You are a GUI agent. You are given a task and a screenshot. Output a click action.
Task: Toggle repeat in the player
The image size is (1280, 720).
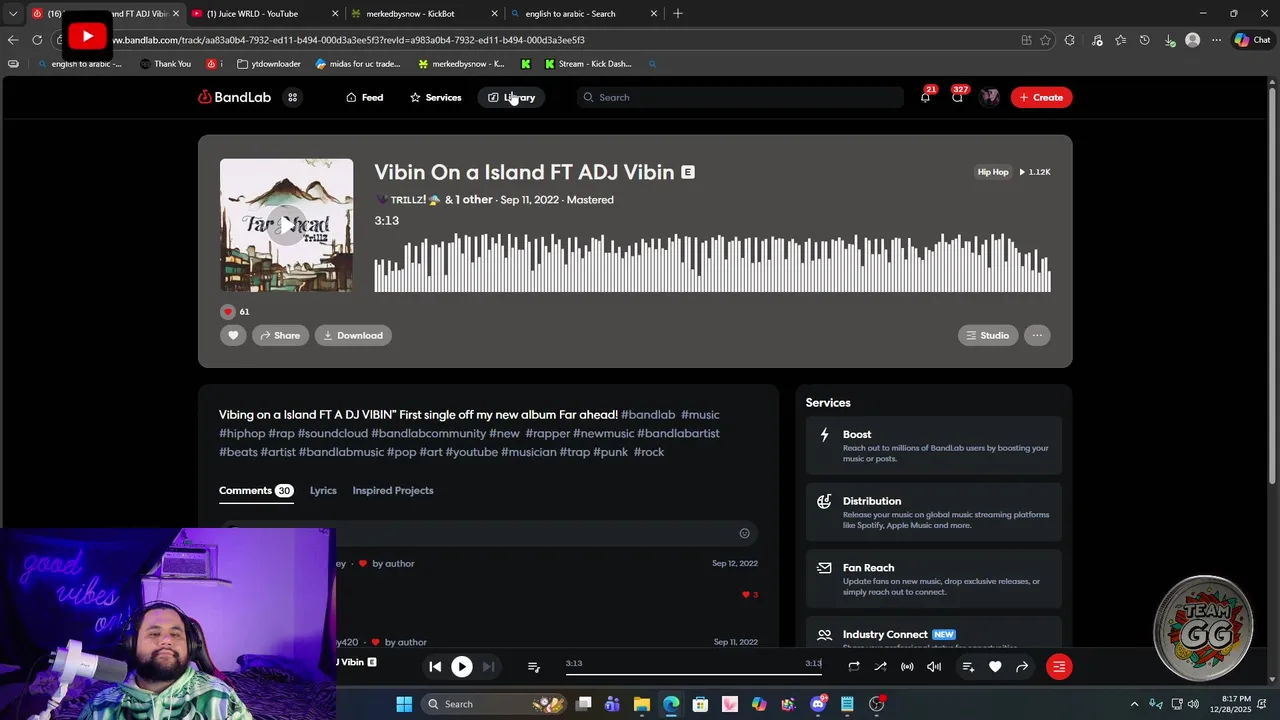854,667
